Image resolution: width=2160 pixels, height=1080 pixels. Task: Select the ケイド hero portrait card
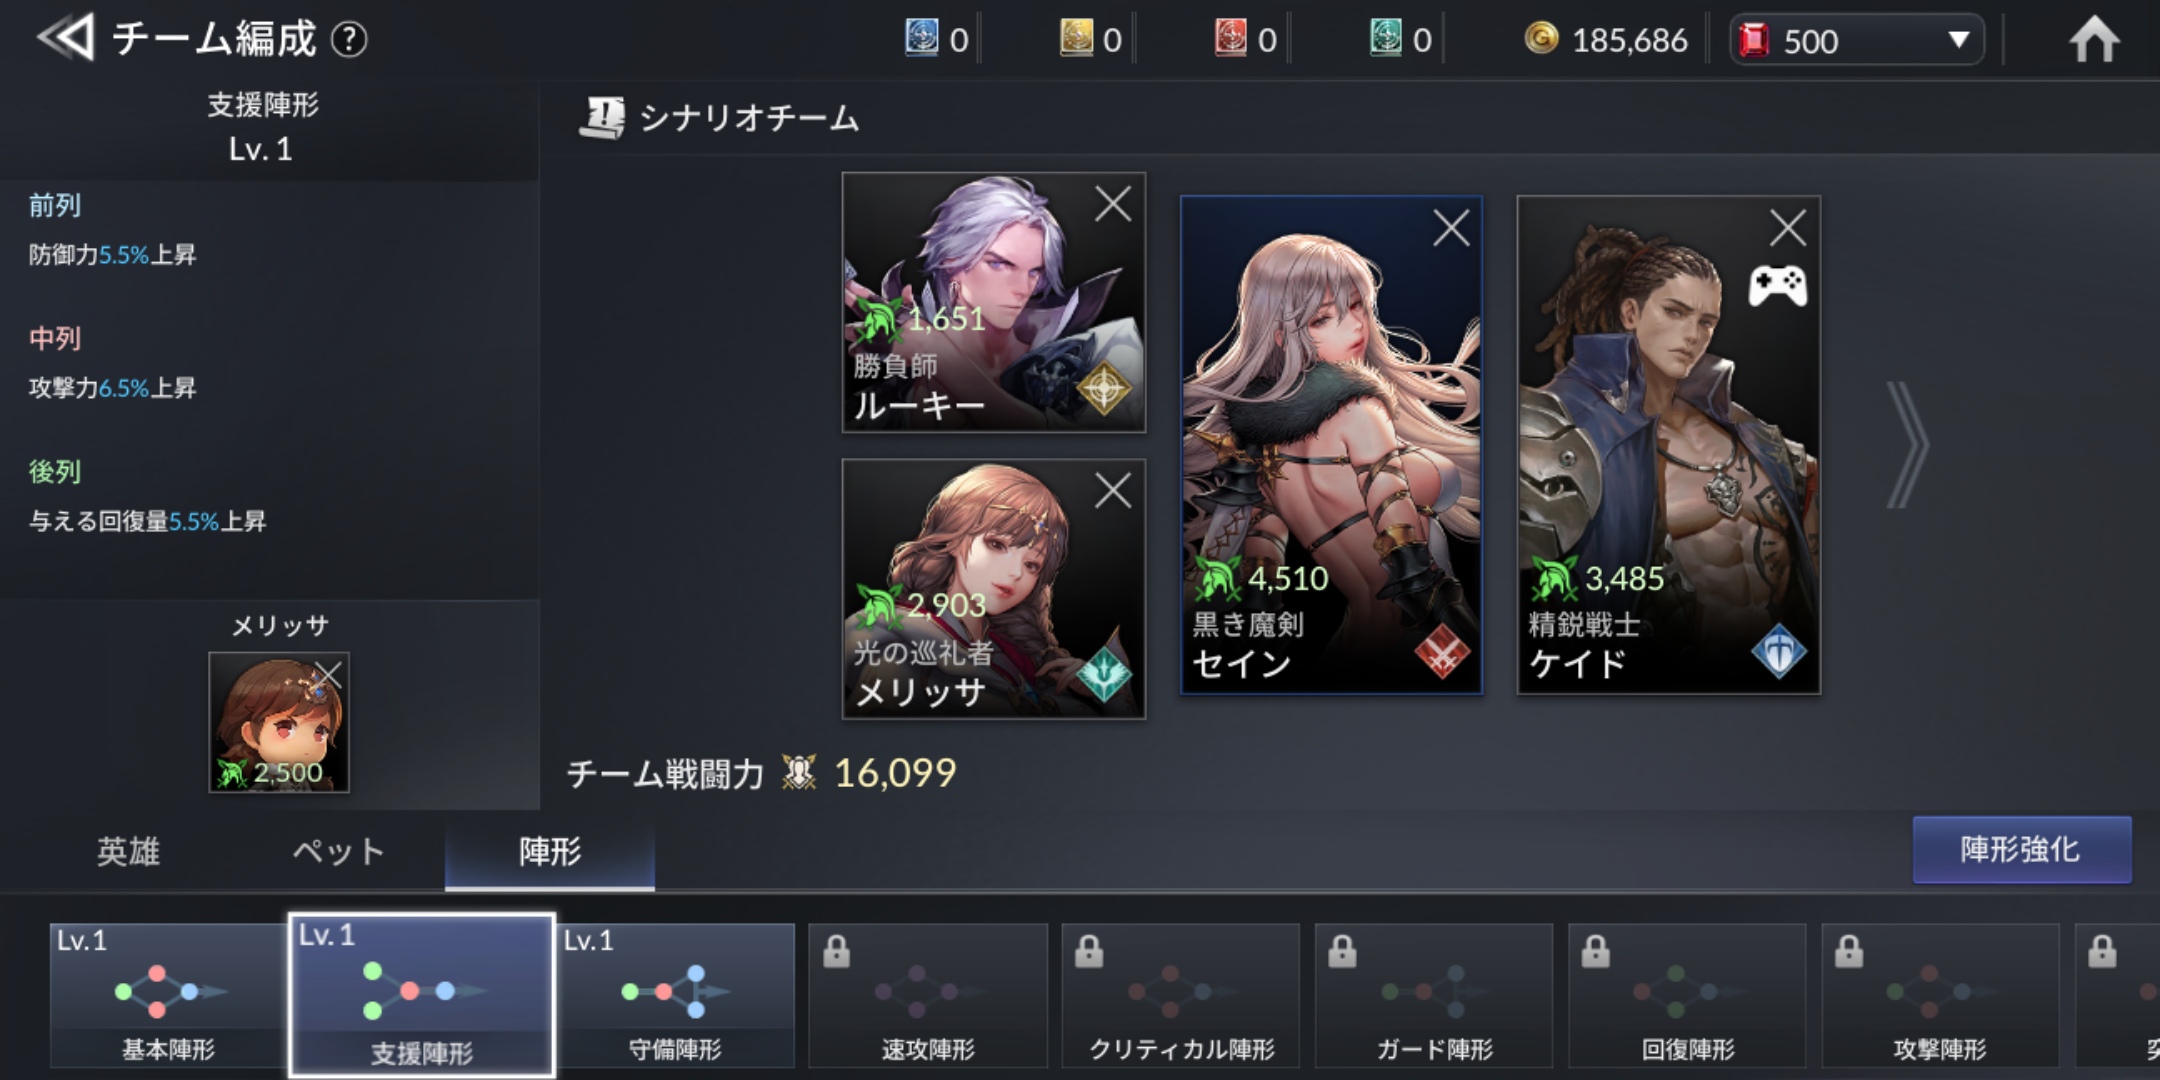tap(1668, 444)
